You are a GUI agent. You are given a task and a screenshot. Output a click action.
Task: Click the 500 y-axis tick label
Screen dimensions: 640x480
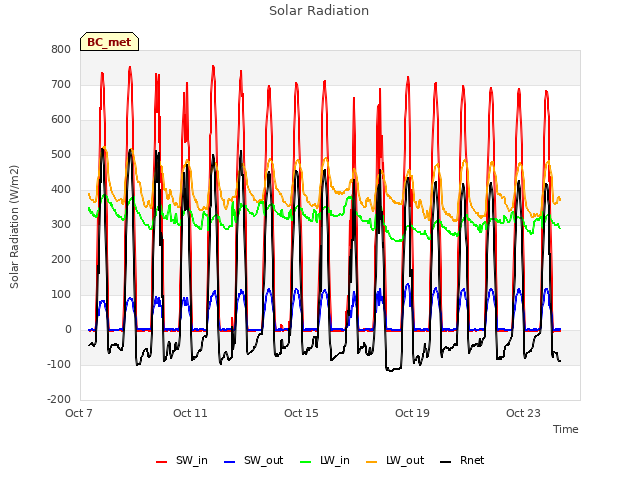click(61, 155)
